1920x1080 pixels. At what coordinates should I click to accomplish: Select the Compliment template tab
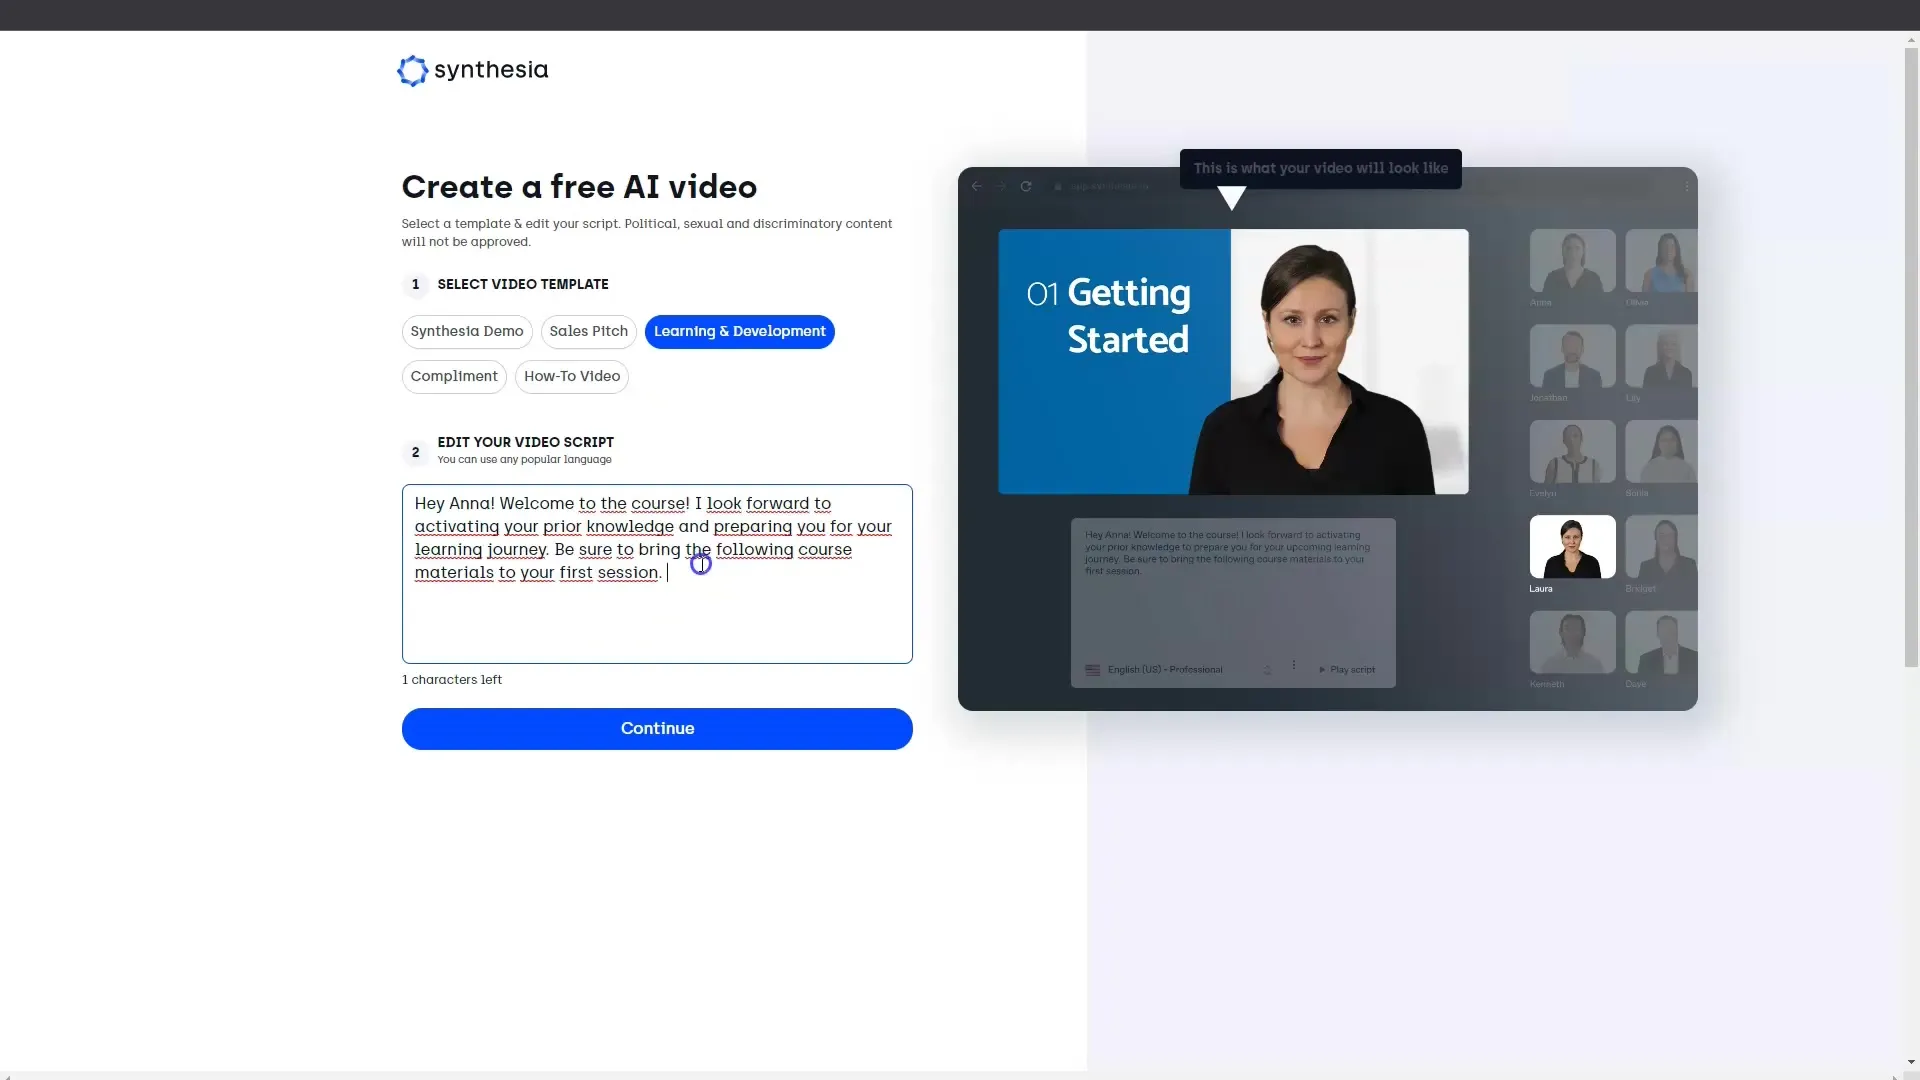tap(454, 376)
